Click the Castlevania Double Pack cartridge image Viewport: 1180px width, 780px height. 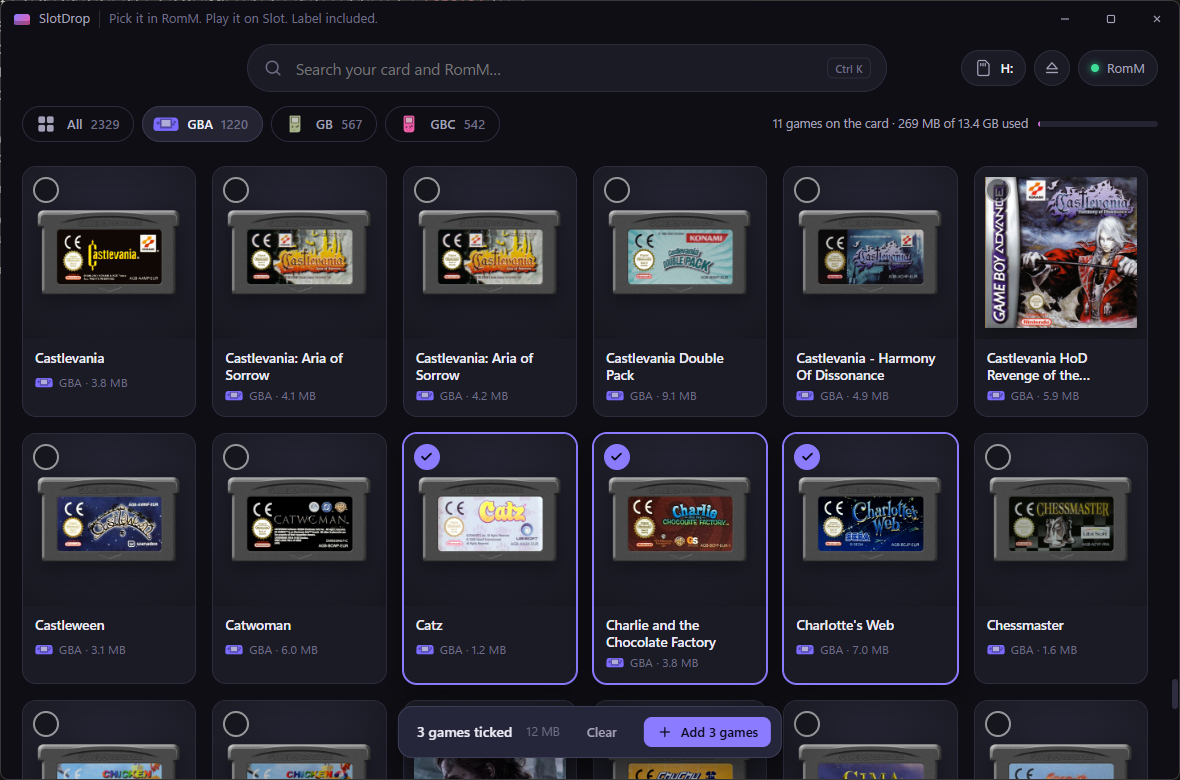tap(680, 252)
